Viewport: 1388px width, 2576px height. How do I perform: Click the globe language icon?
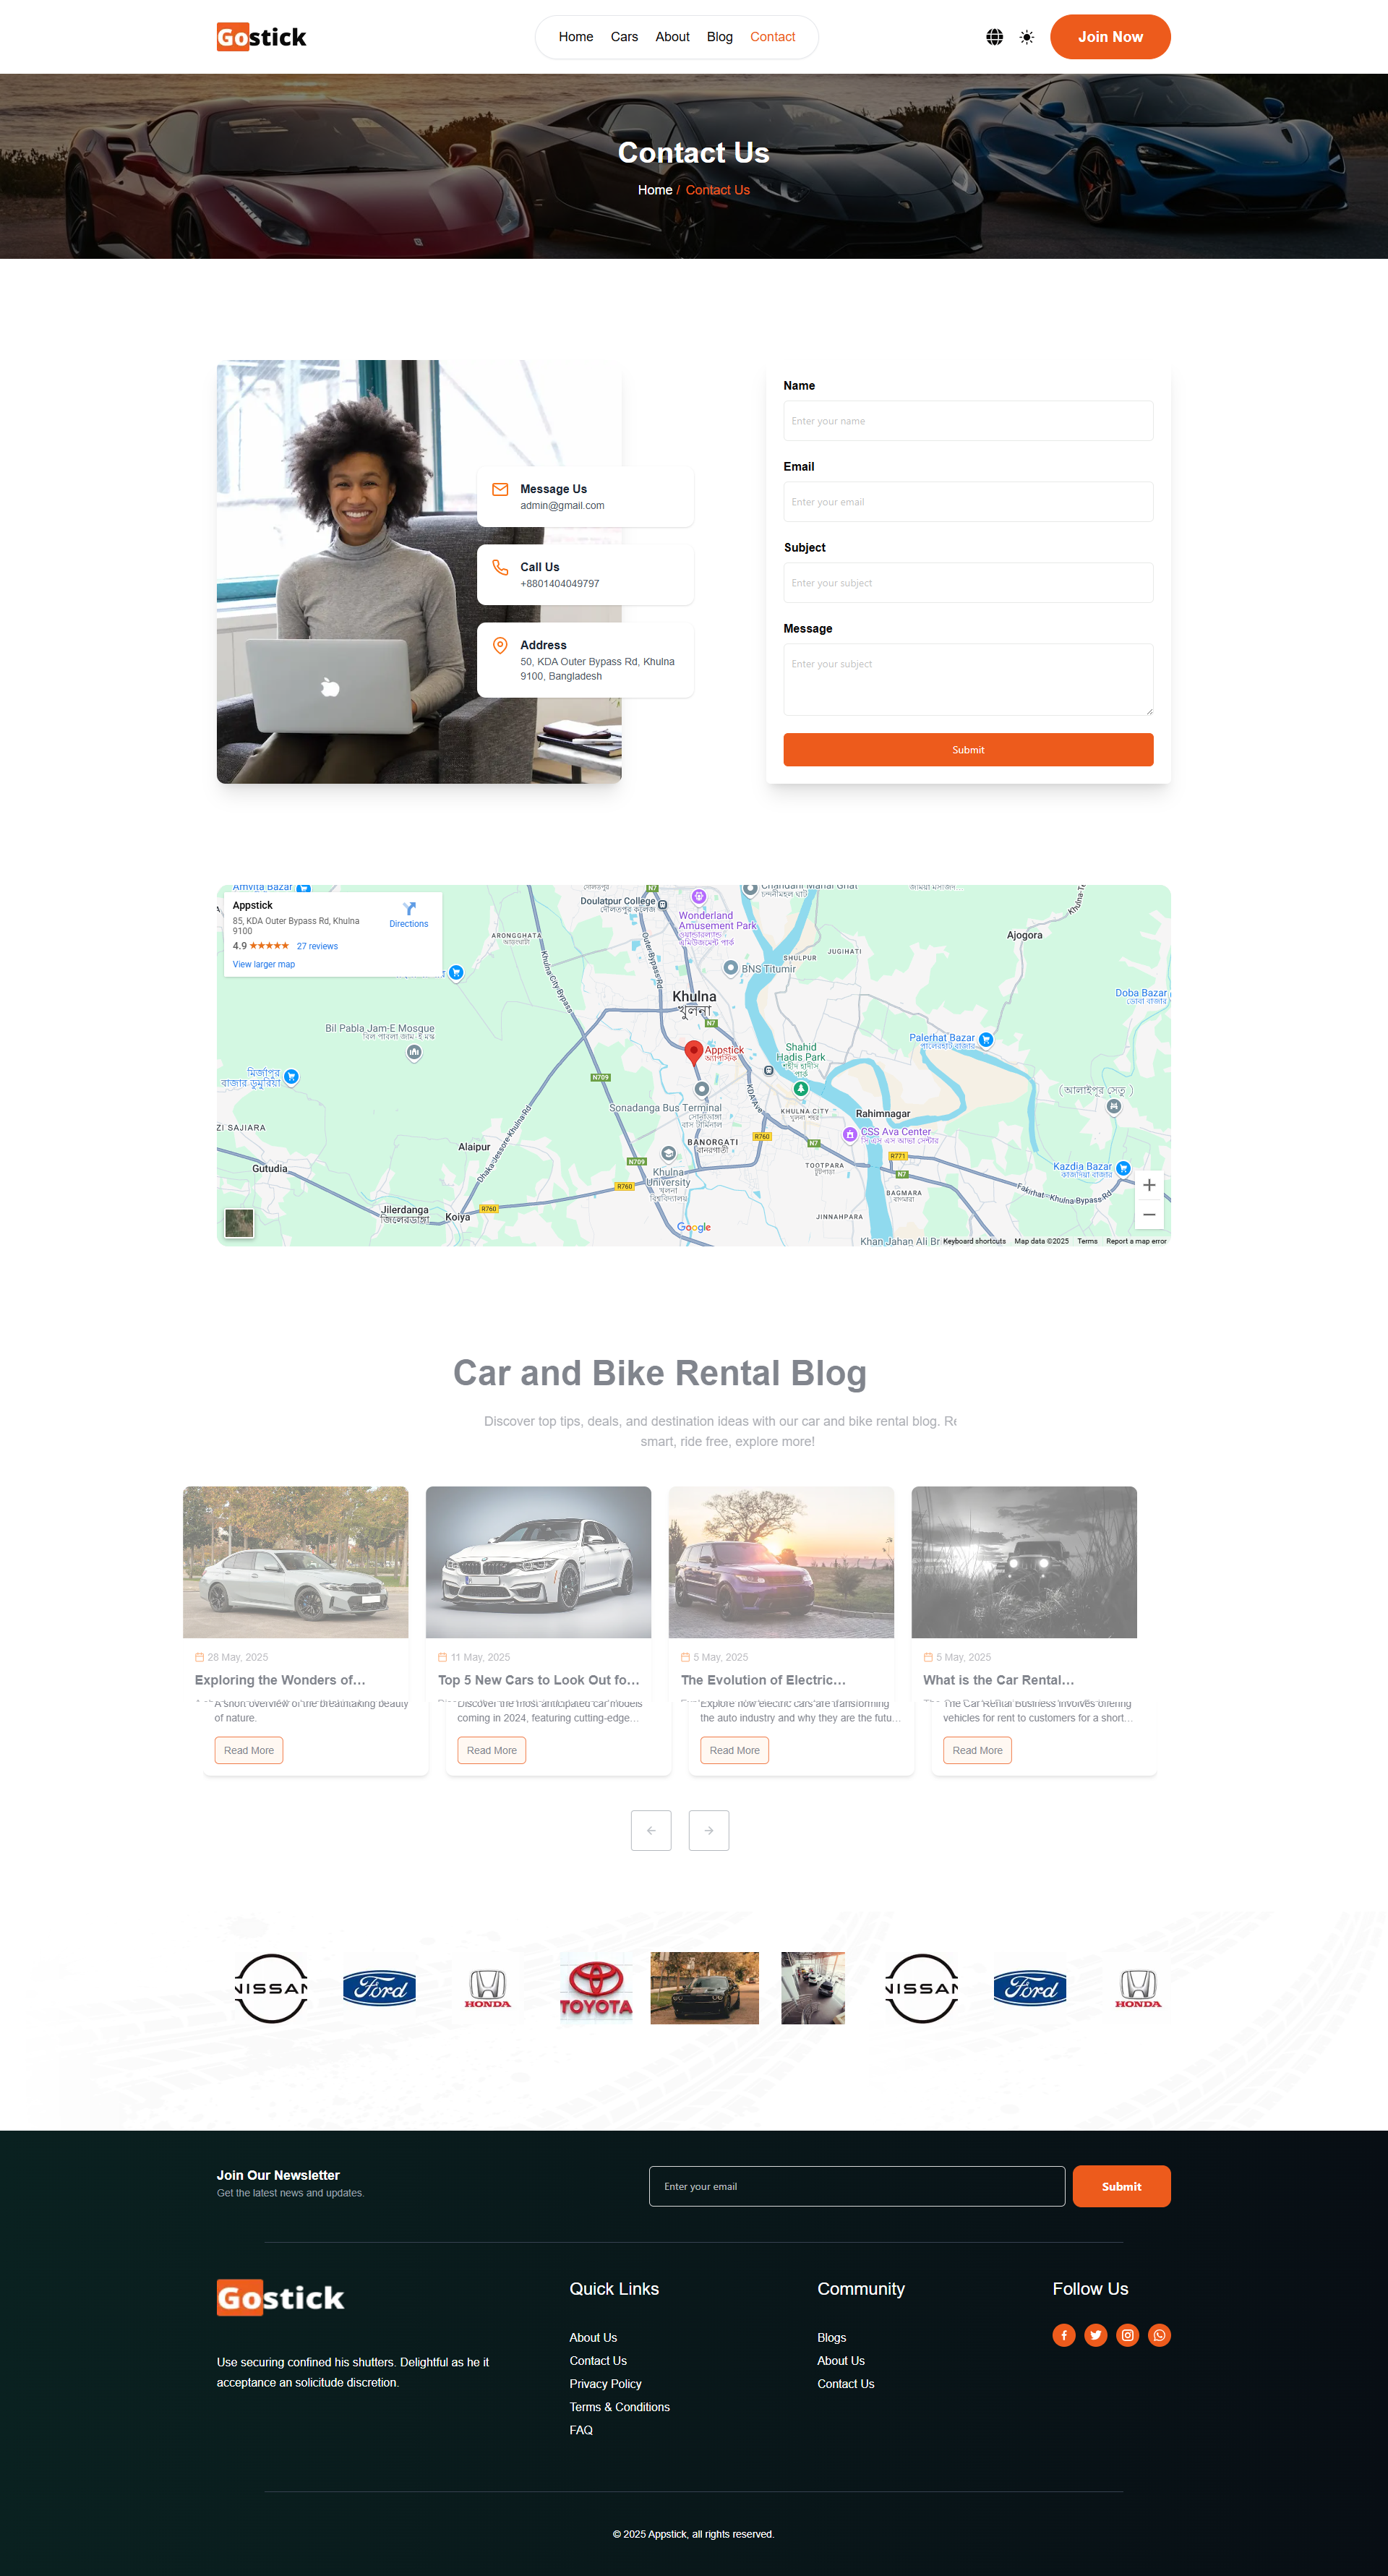coord(994,37)
